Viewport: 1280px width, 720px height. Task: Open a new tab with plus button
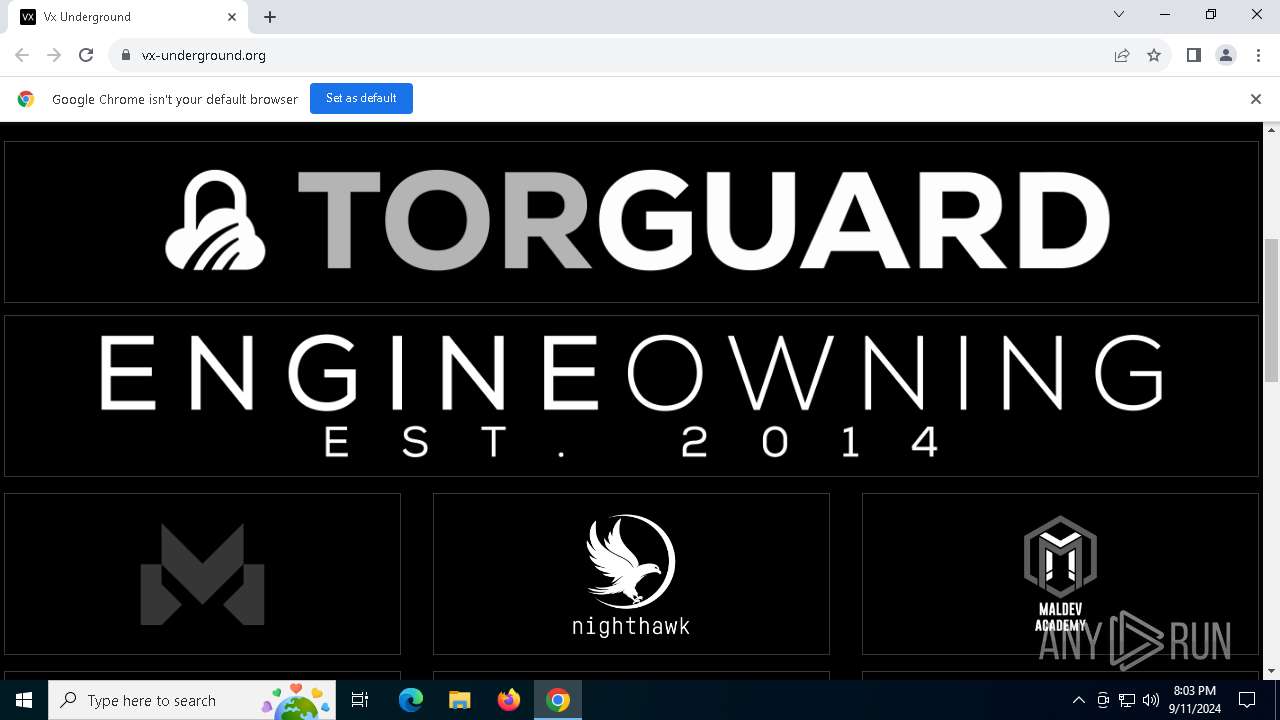point(270,17)
